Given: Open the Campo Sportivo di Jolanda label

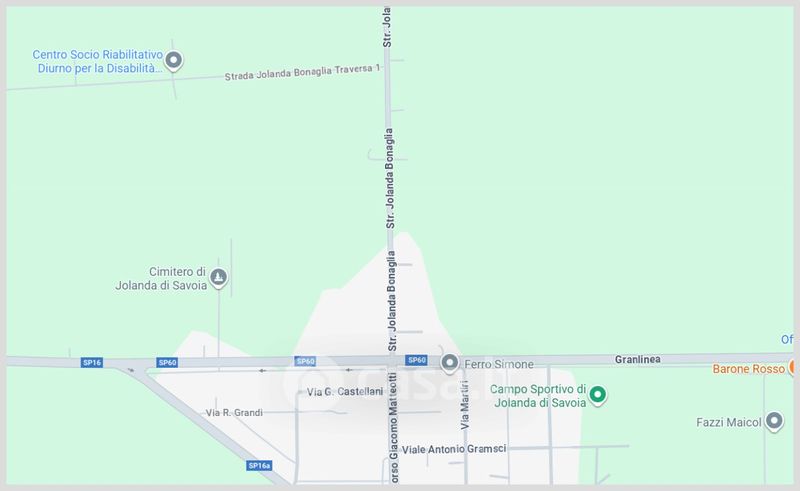Looking at the screenshot, I should 538,396.
